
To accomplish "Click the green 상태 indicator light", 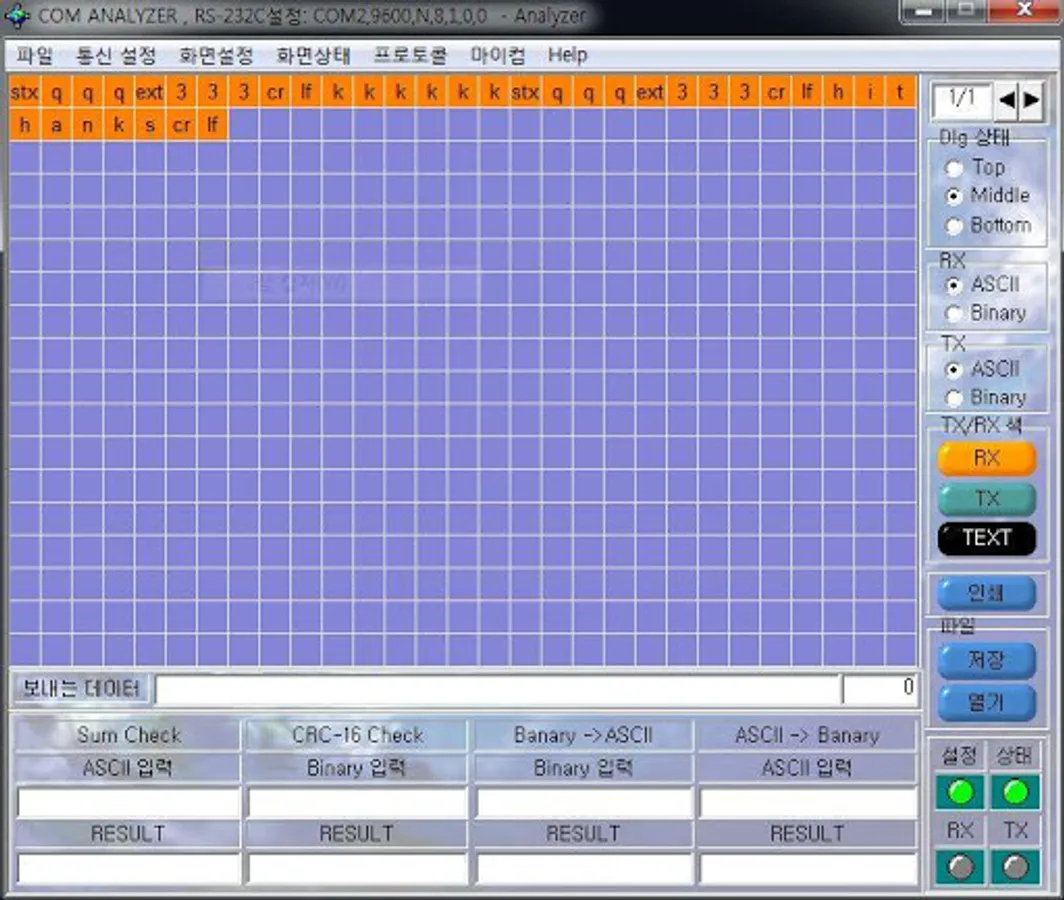I will (1015, 792).
